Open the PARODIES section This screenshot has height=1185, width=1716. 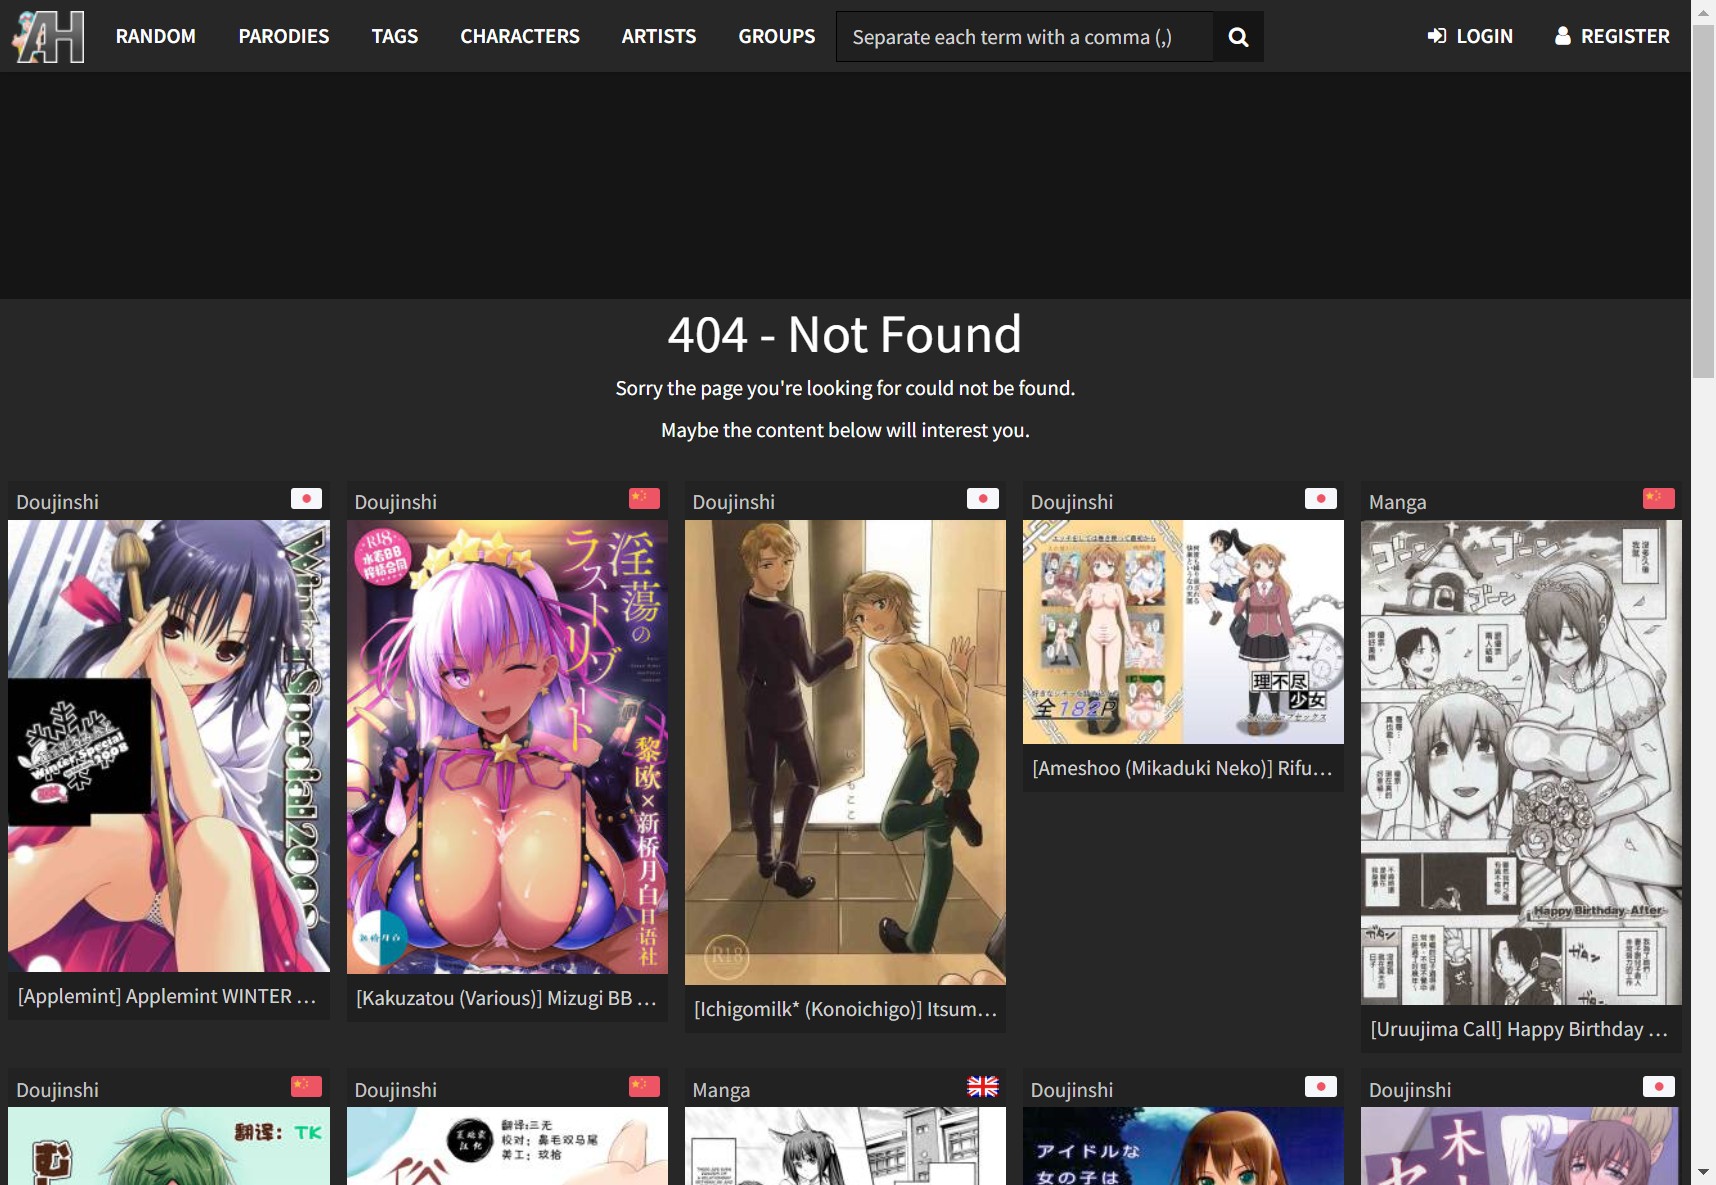pos(284,36)
